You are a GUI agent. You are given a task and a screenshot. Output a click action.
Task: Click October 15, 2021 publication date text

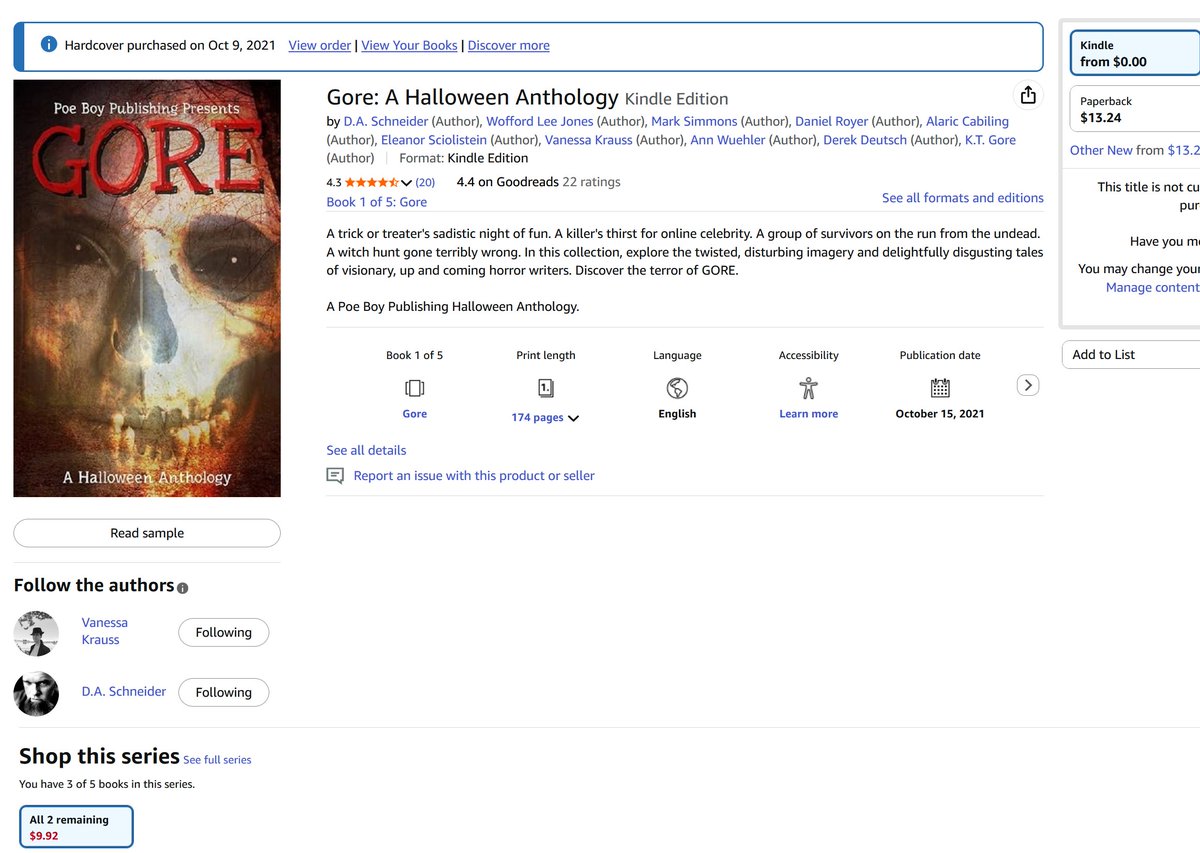click(x=939, y=414)
